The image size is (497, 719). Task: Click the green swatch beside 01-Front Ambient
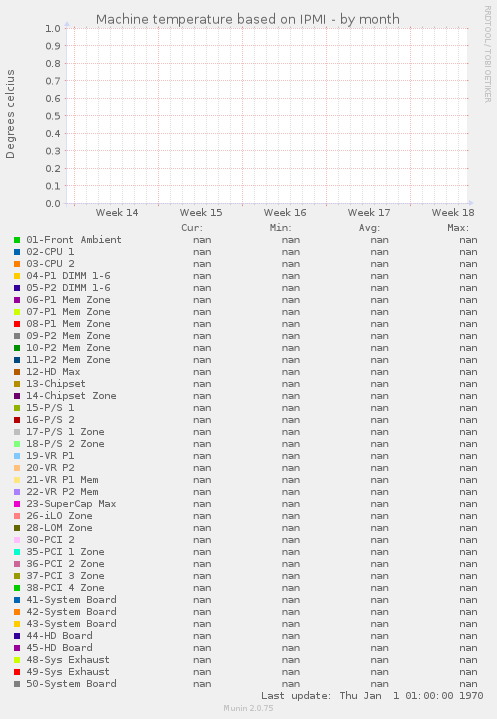point(17,240)
